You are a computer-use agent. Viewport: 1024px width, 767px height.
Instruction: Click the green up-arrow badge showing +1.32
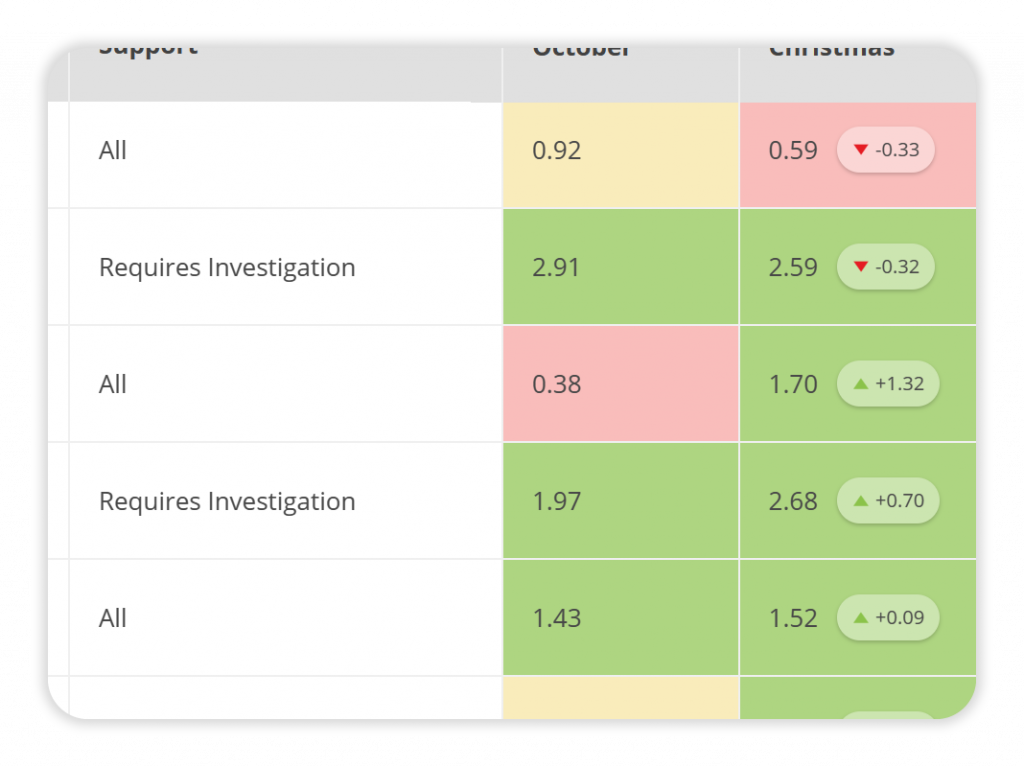pos(887,384)
